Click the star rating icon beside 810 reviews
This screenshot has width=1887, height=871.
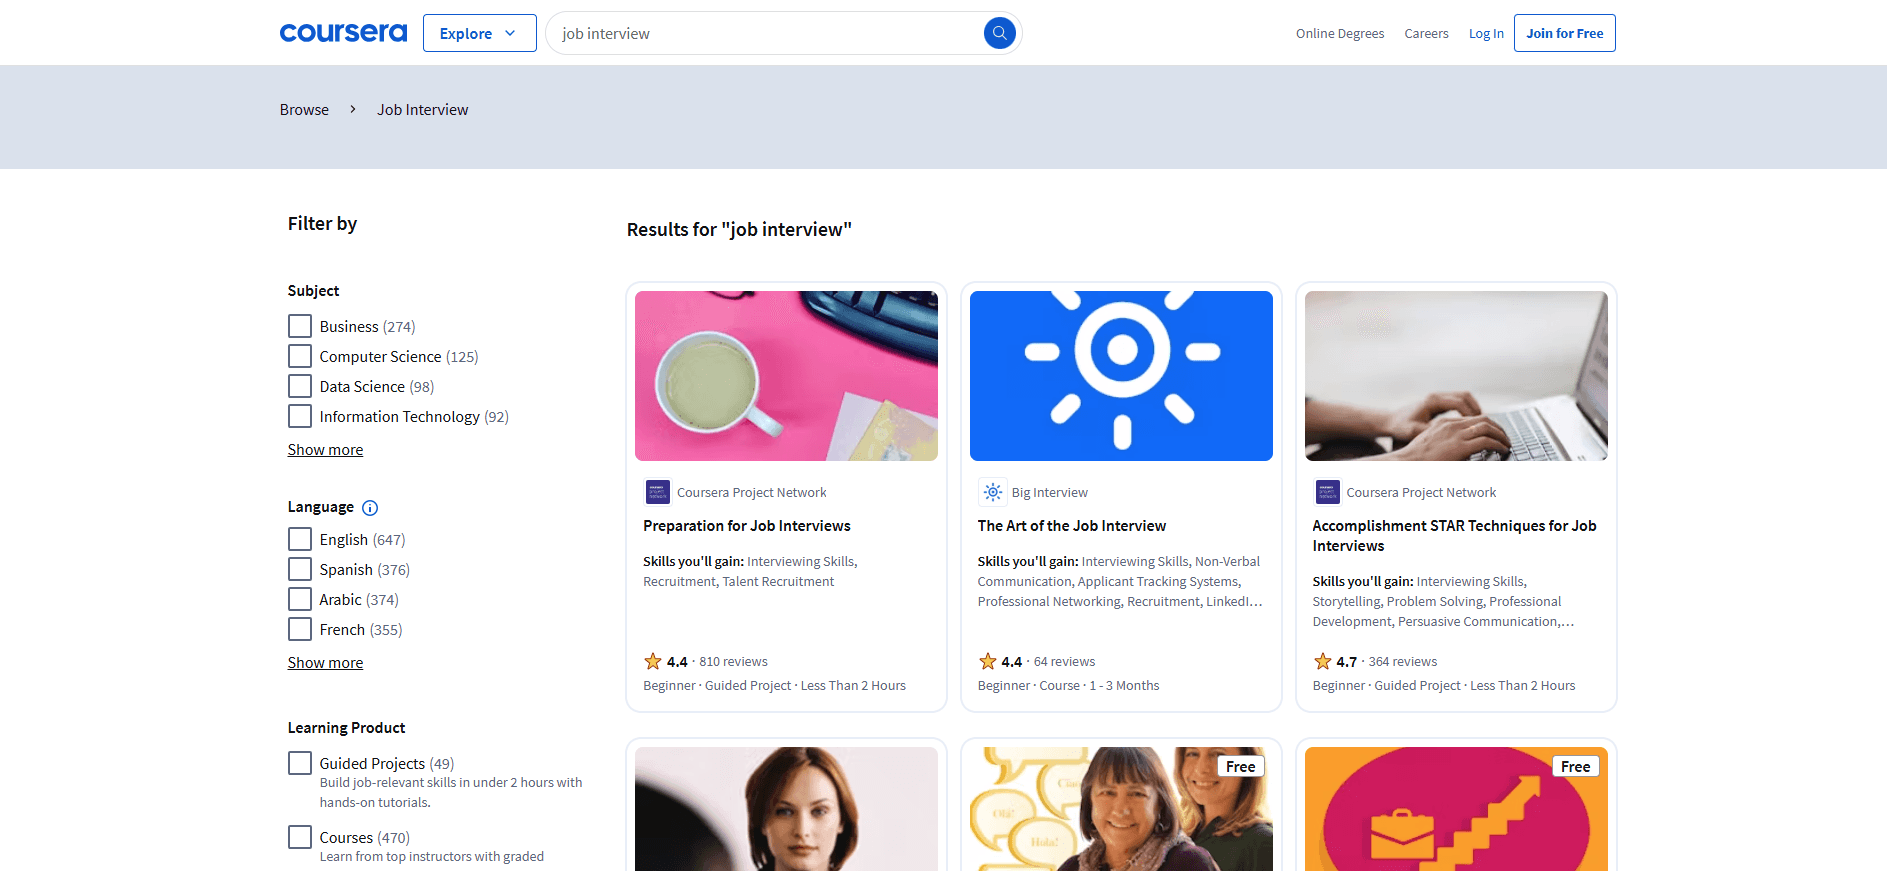[653, 662]
